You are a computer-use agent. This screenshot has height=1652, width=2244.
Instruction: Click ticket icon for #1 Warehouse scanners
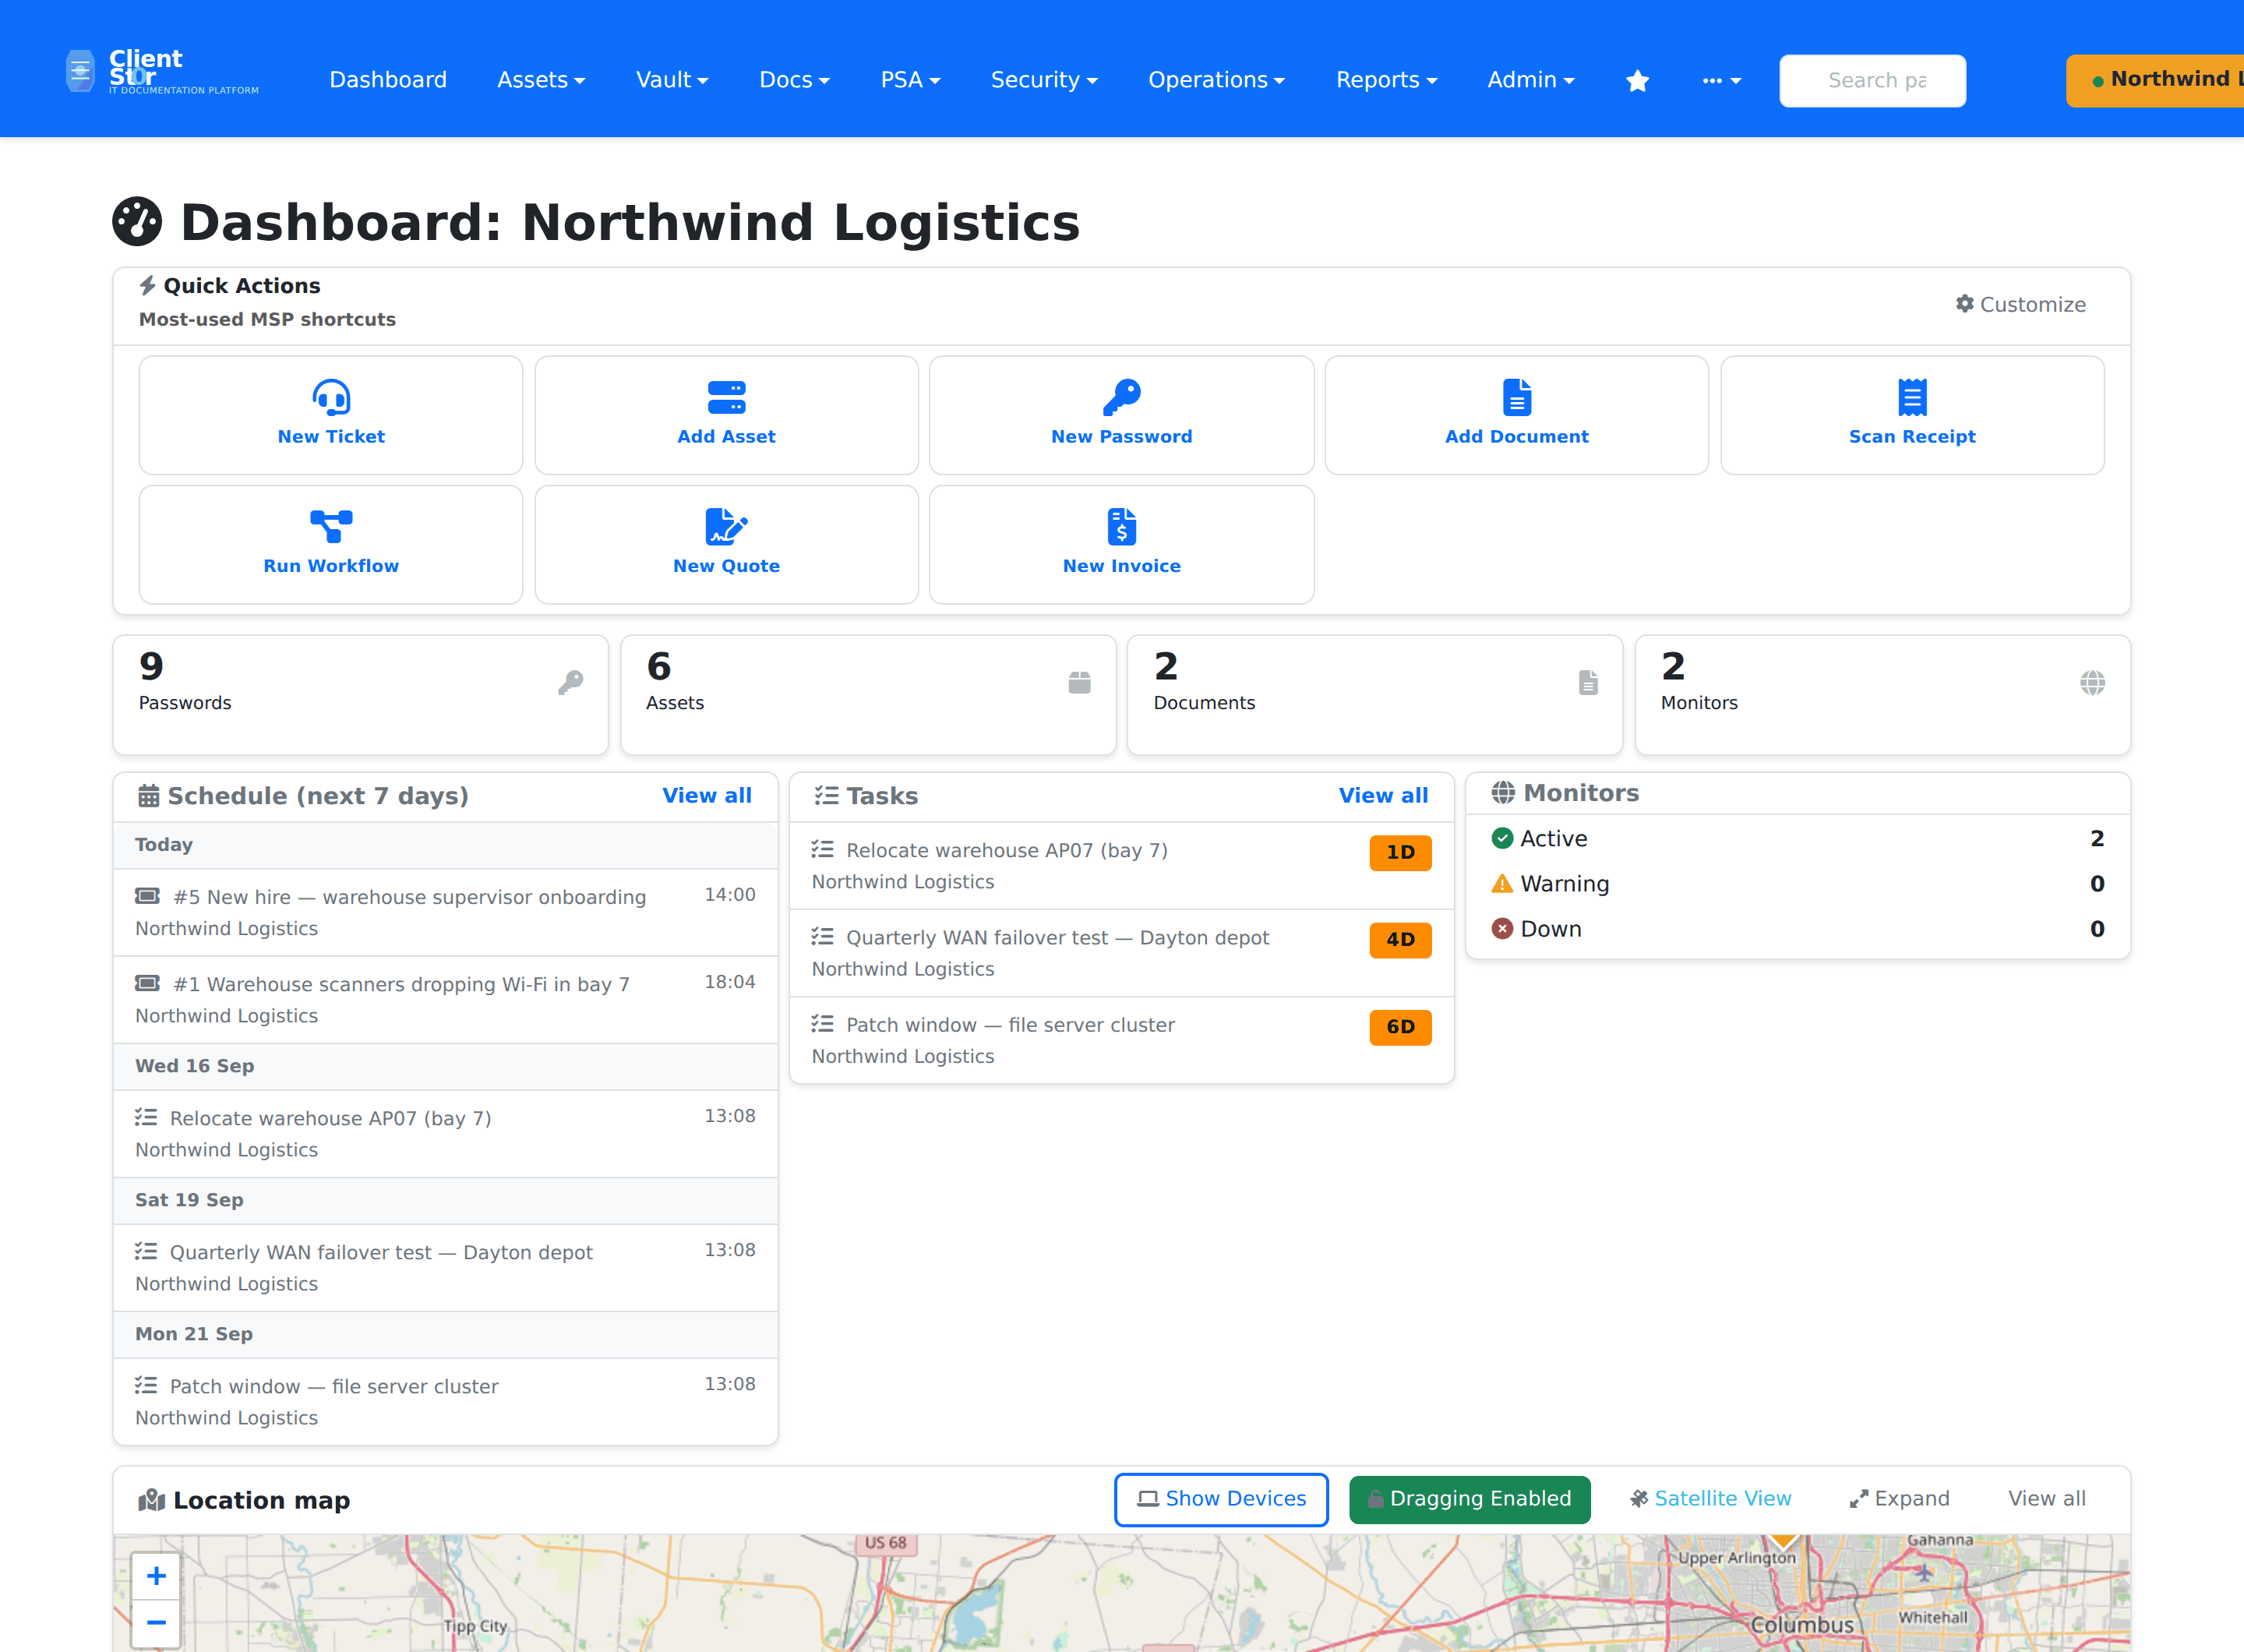148,982
